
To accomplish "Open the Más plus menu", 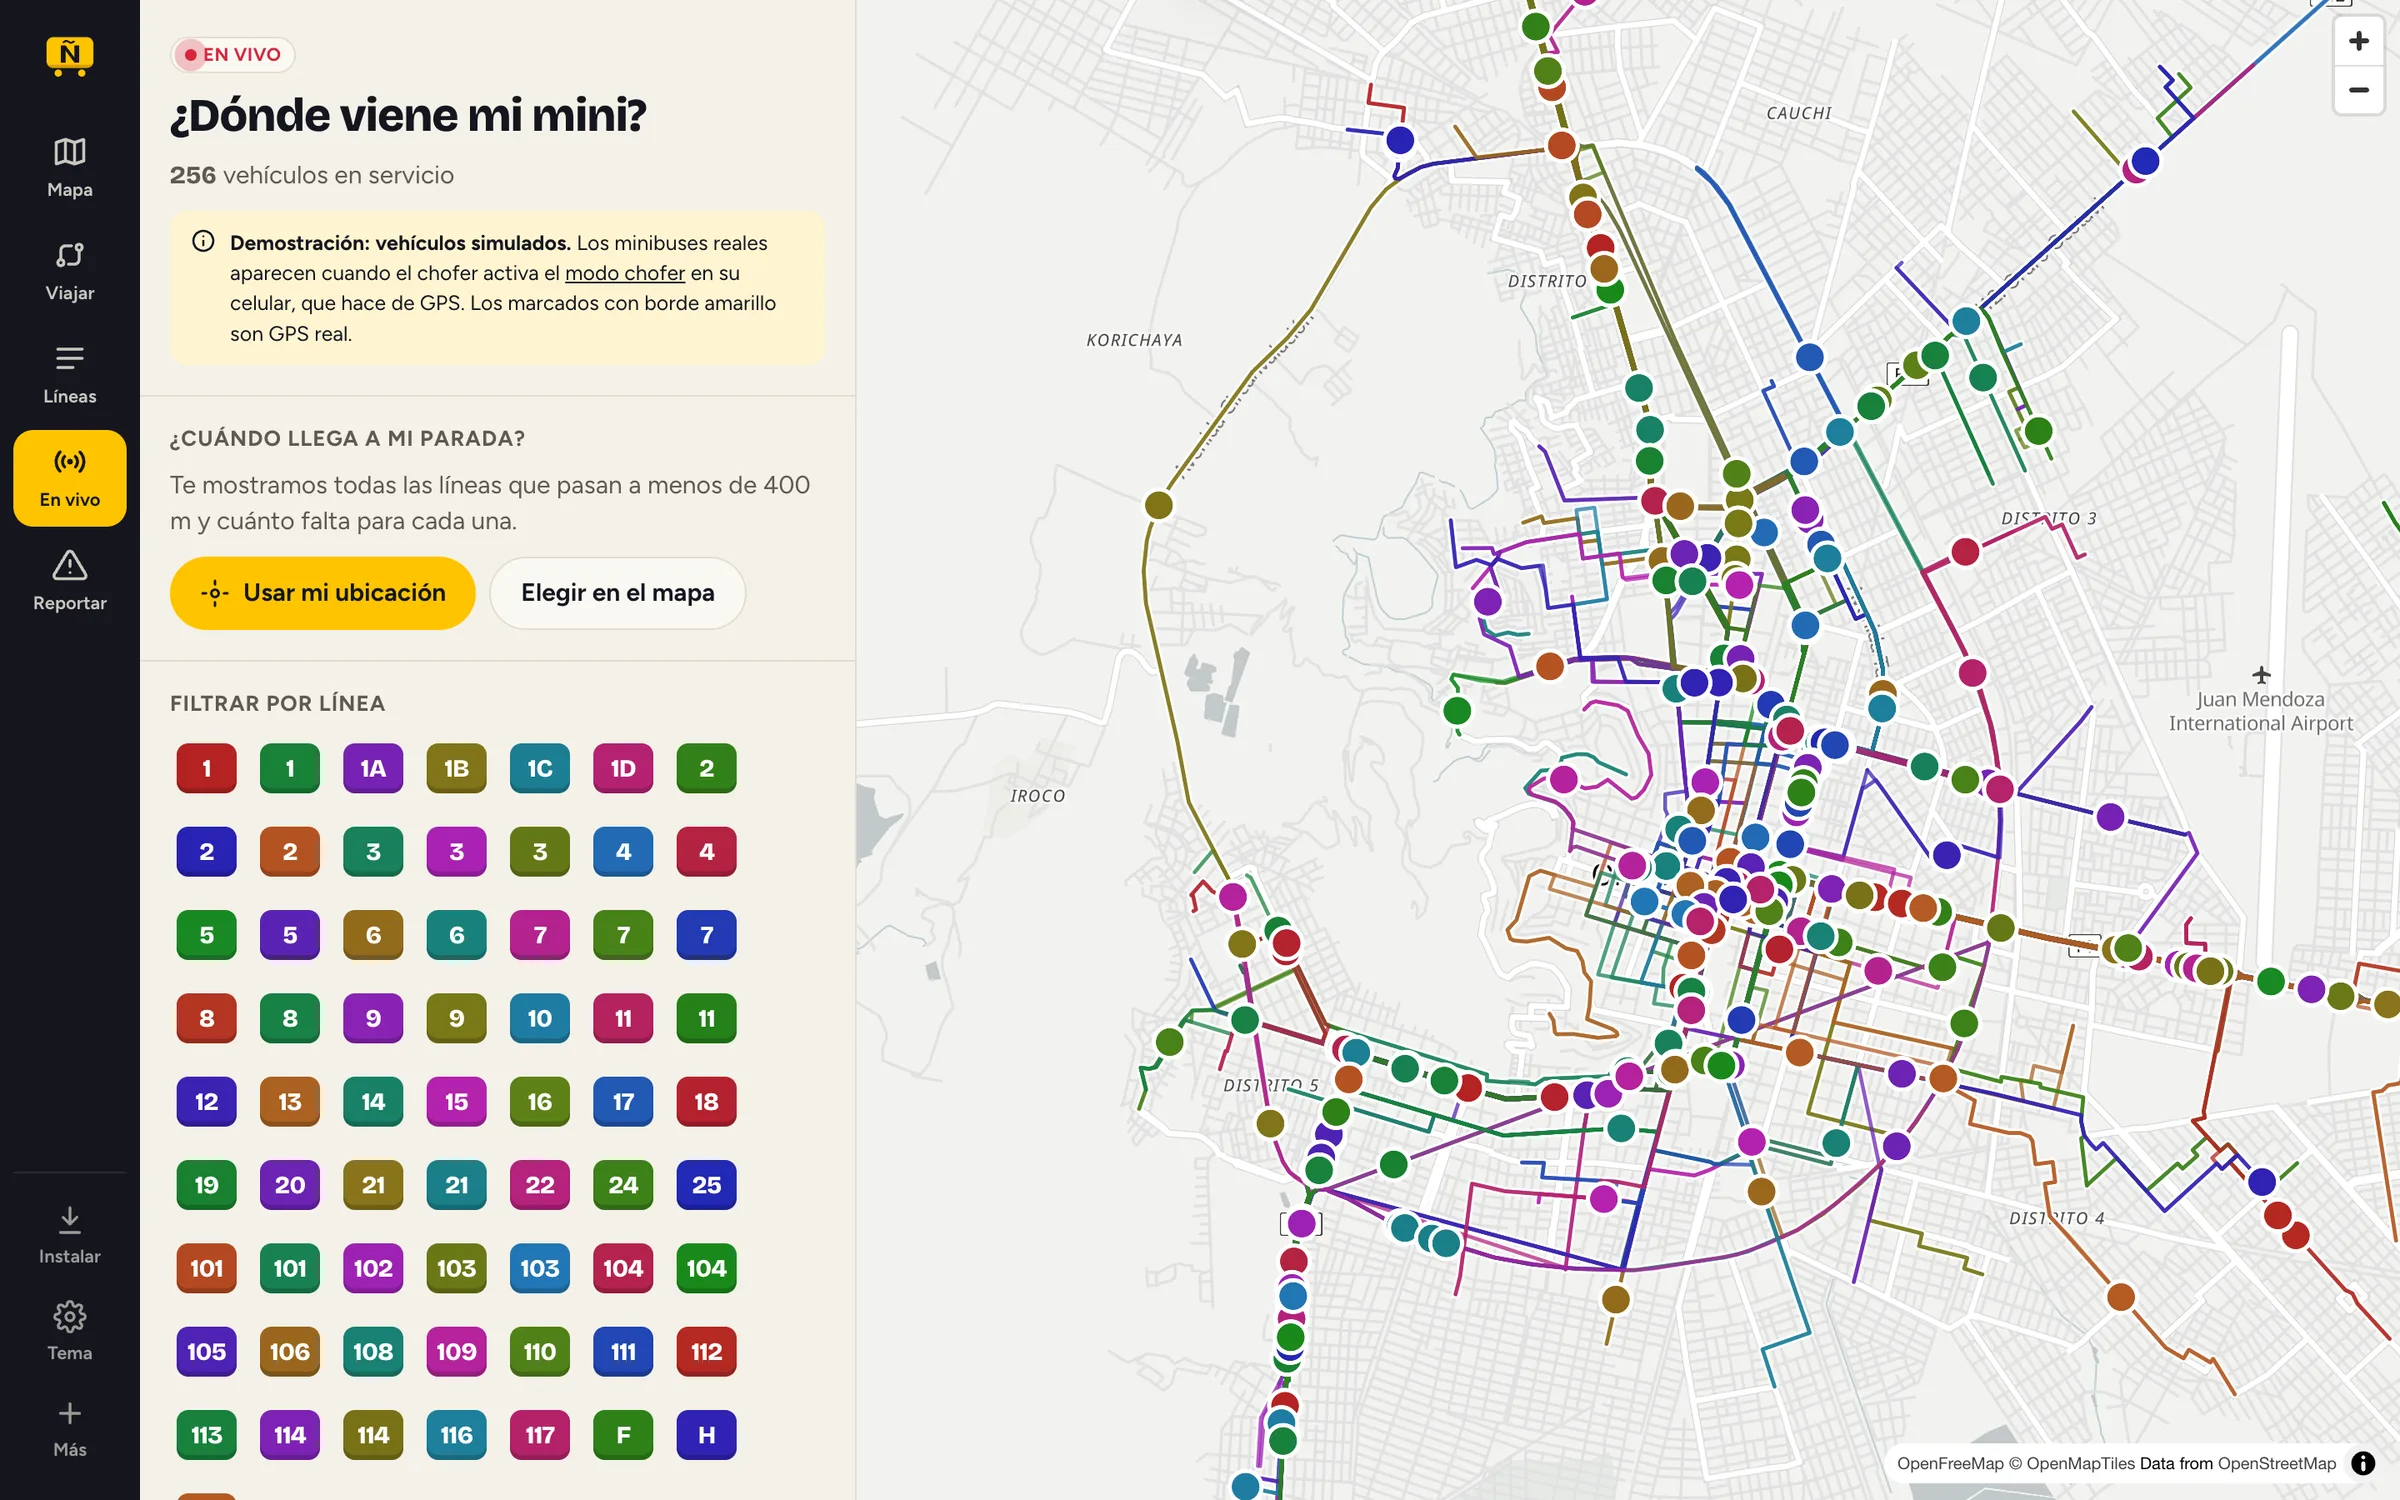I will click(x=69, y=1428).
